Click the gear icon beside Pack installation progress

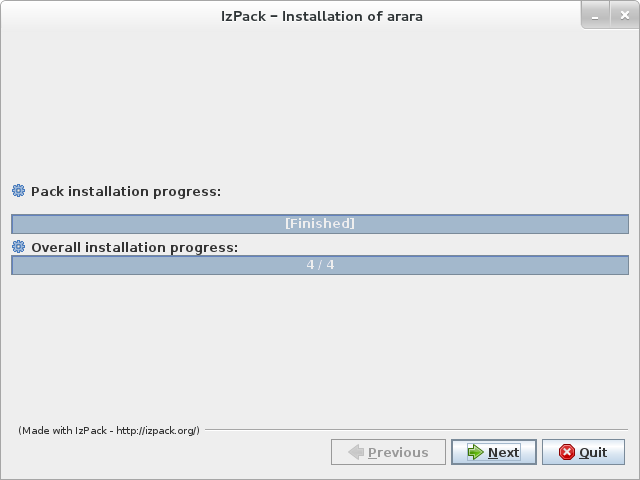pos(18,191)
